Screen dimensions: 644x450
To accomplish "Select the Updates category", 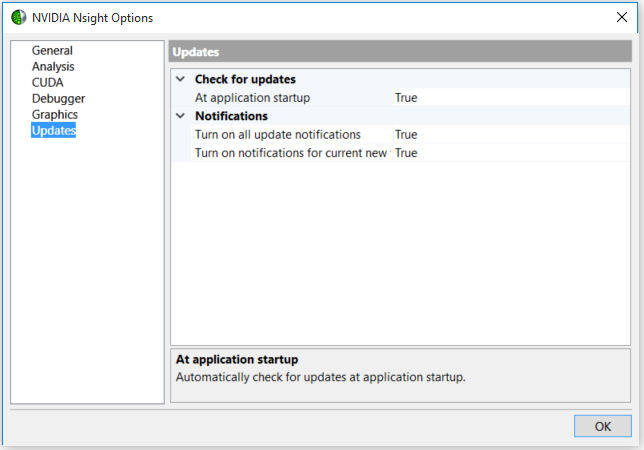I will [x=53, y=131].
